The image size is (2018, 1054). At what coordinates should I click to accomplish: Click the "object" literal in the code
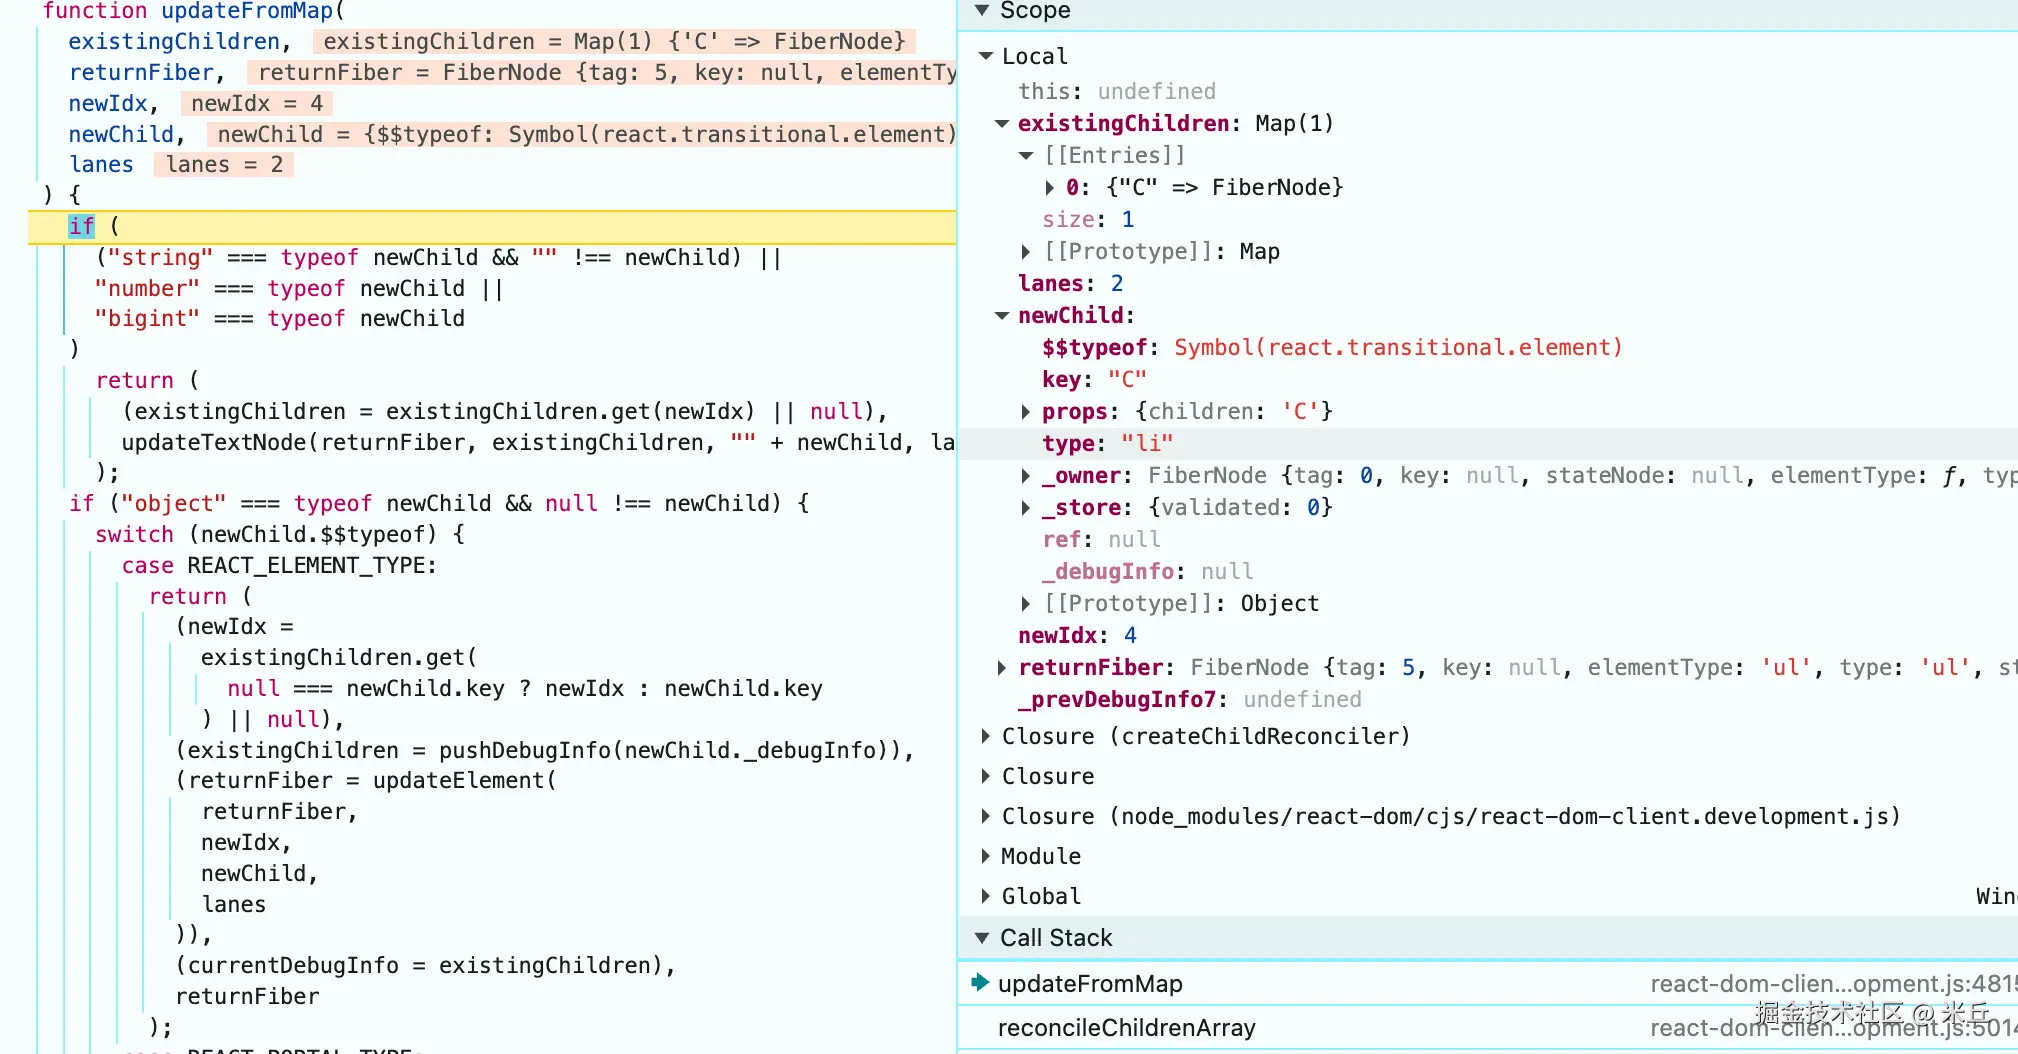pyautogui.click(x=174, y=503)
